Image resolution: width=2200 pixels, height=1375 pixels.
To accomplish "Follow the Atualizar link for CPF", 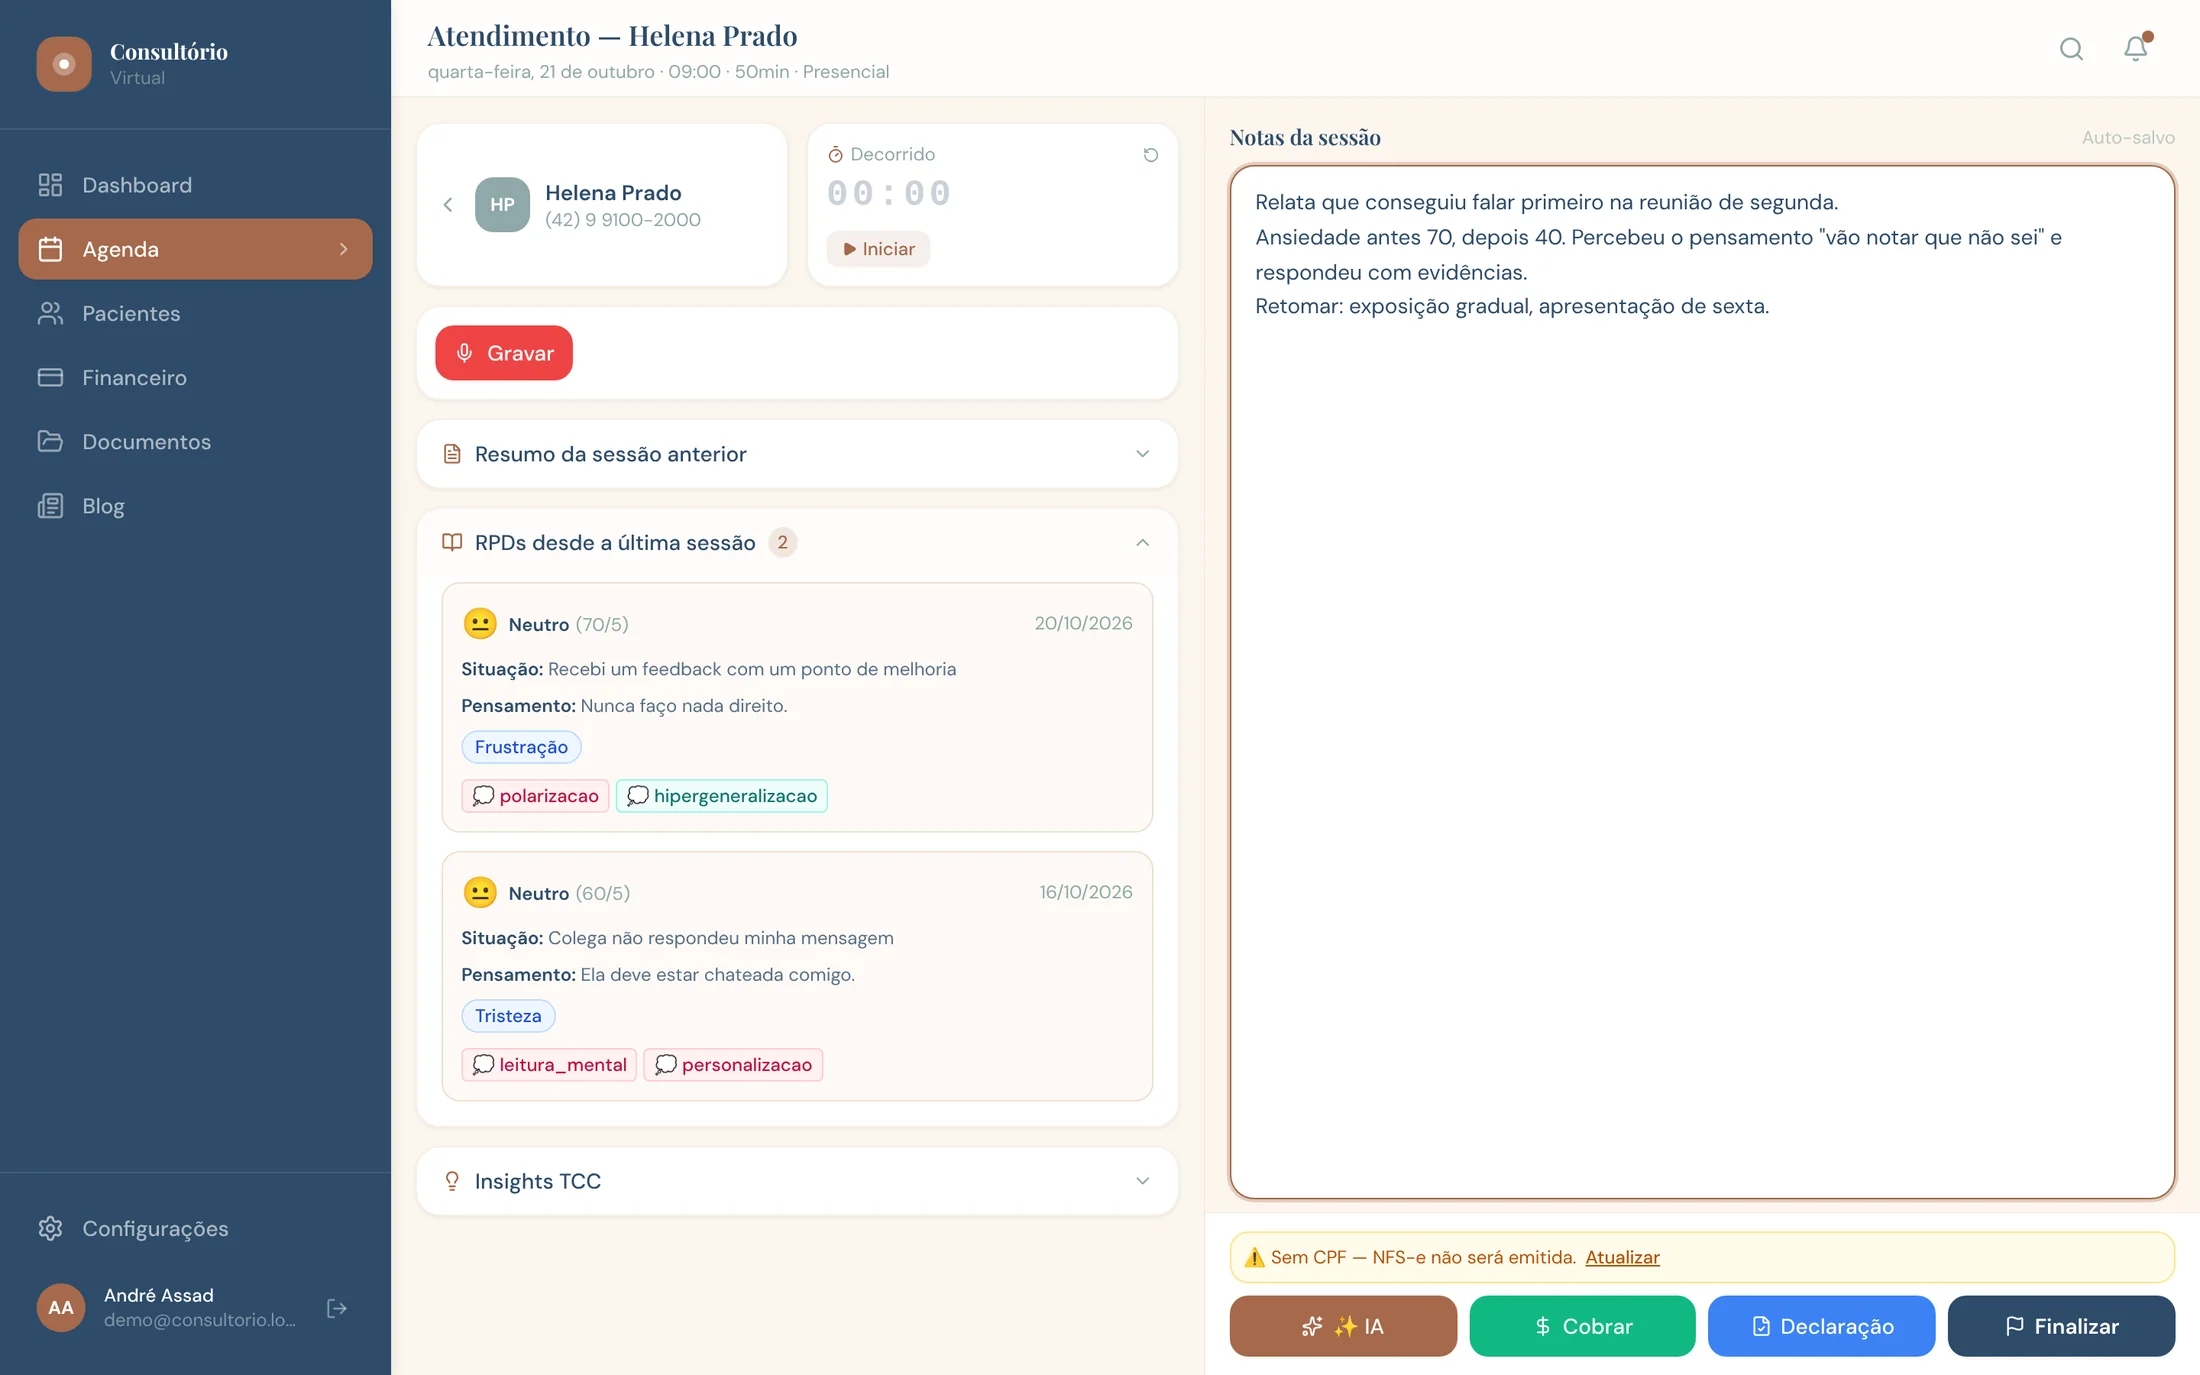I will pos(1622,1257).
